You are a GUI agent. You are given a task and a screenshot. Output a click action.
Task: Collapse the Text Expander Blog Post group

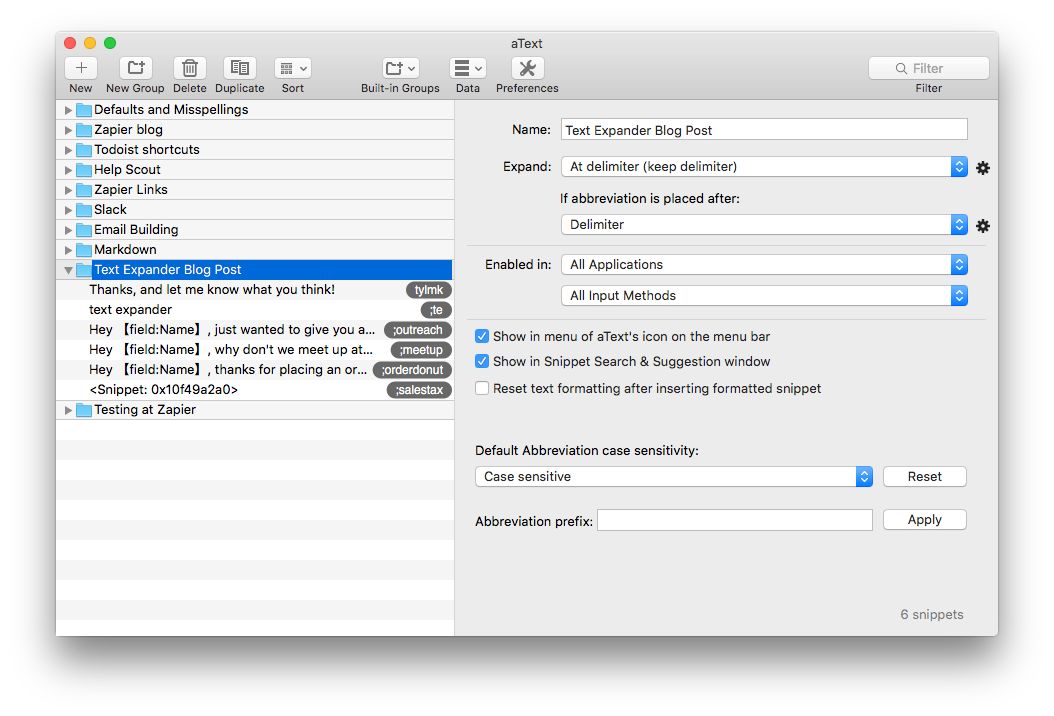click(68, 270)
